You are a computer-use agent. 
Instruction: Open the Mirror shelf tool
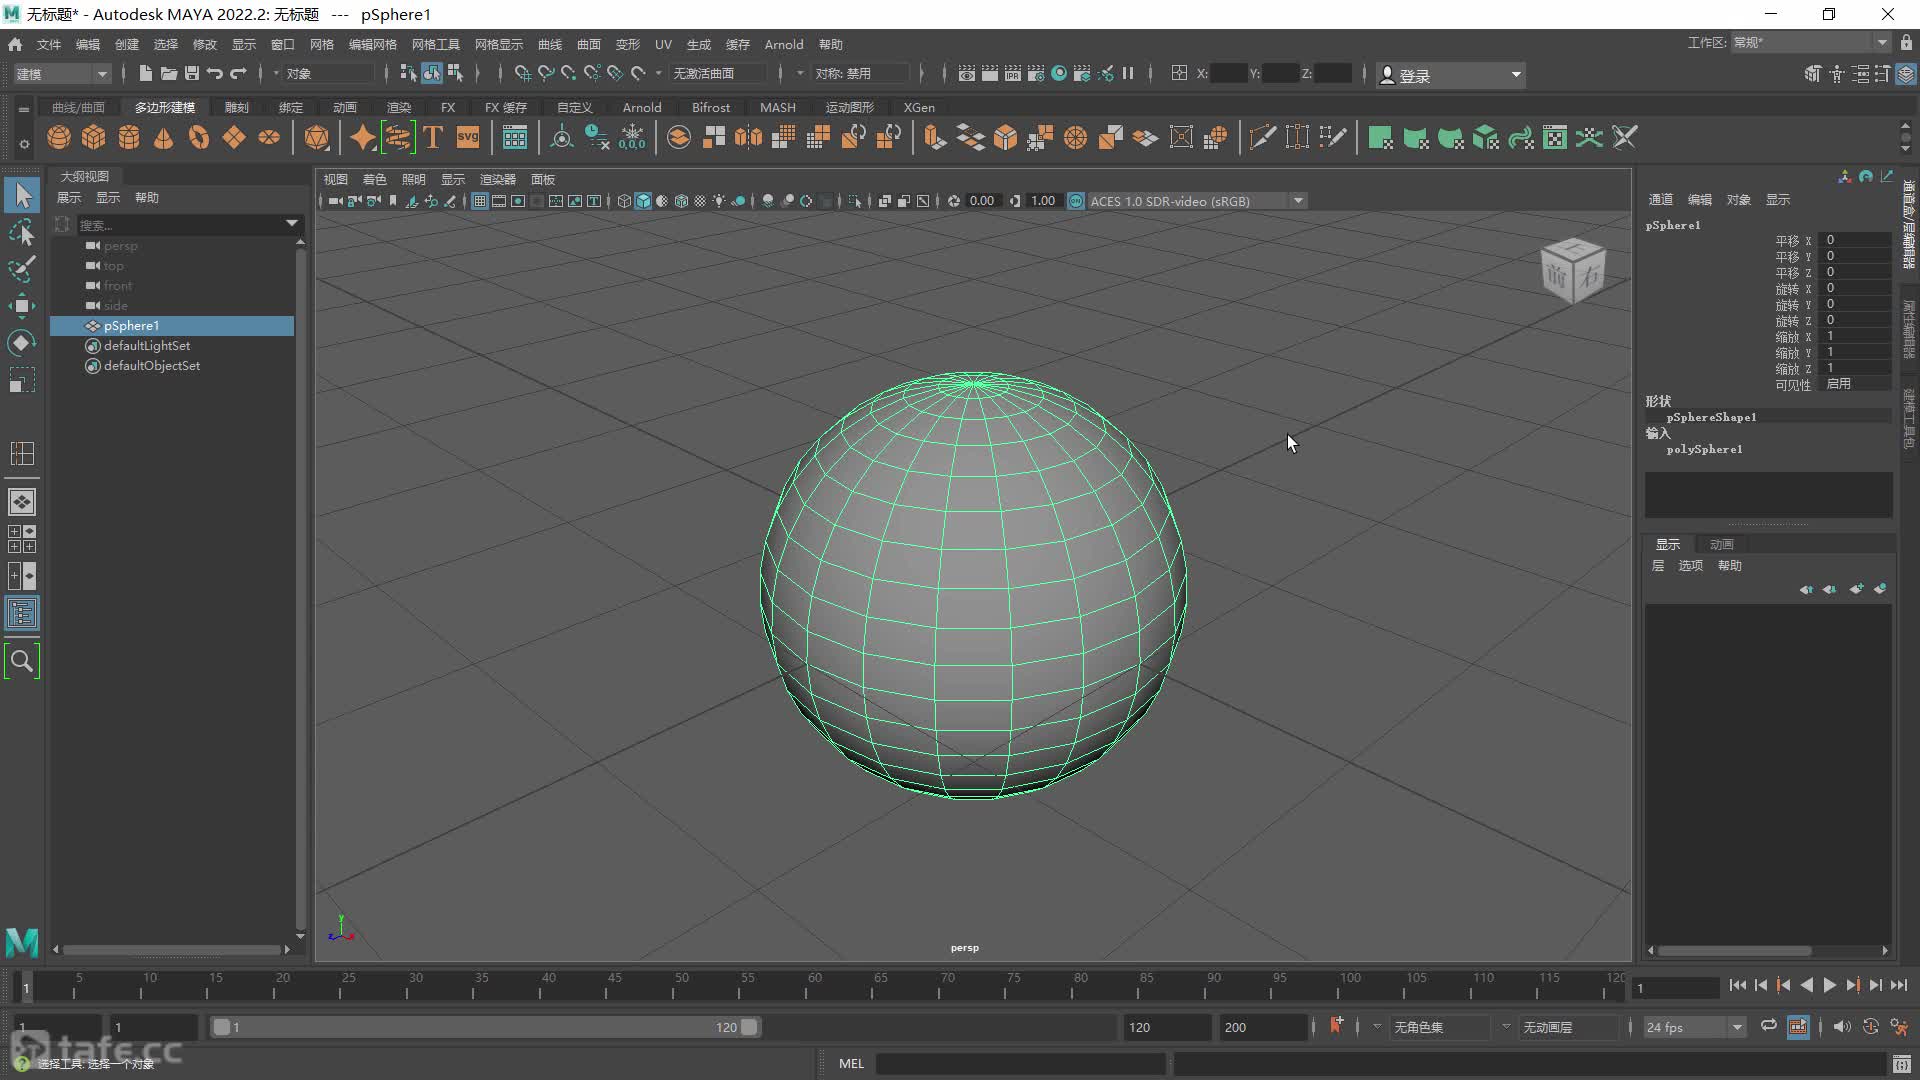tap(748, 138)
